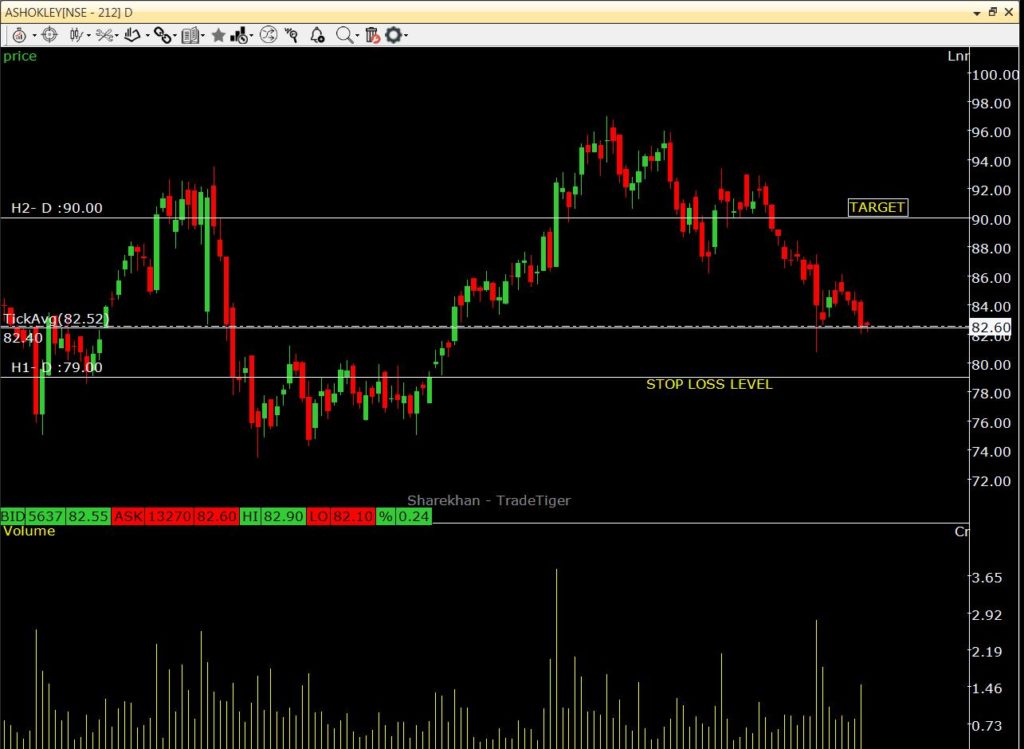Open the star favorites icon
Screen dimensions: 1024x749
coord(219,35)
